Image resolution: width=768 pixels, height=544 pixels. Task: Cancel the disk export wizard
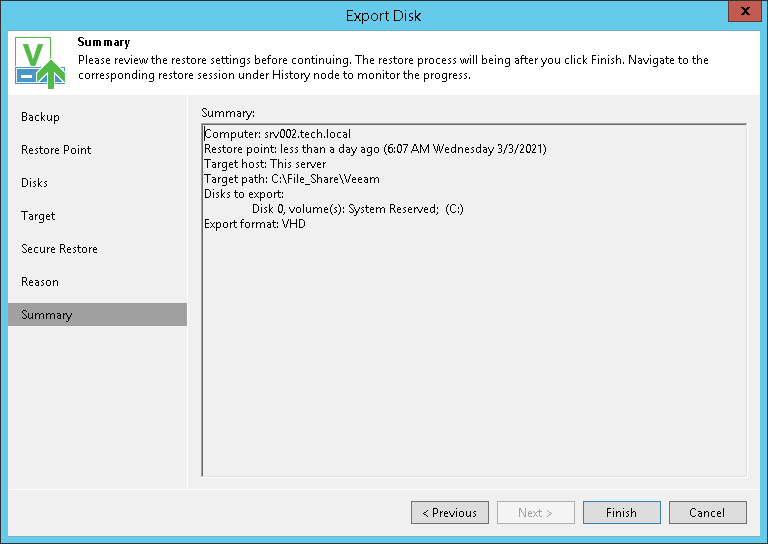707,513
